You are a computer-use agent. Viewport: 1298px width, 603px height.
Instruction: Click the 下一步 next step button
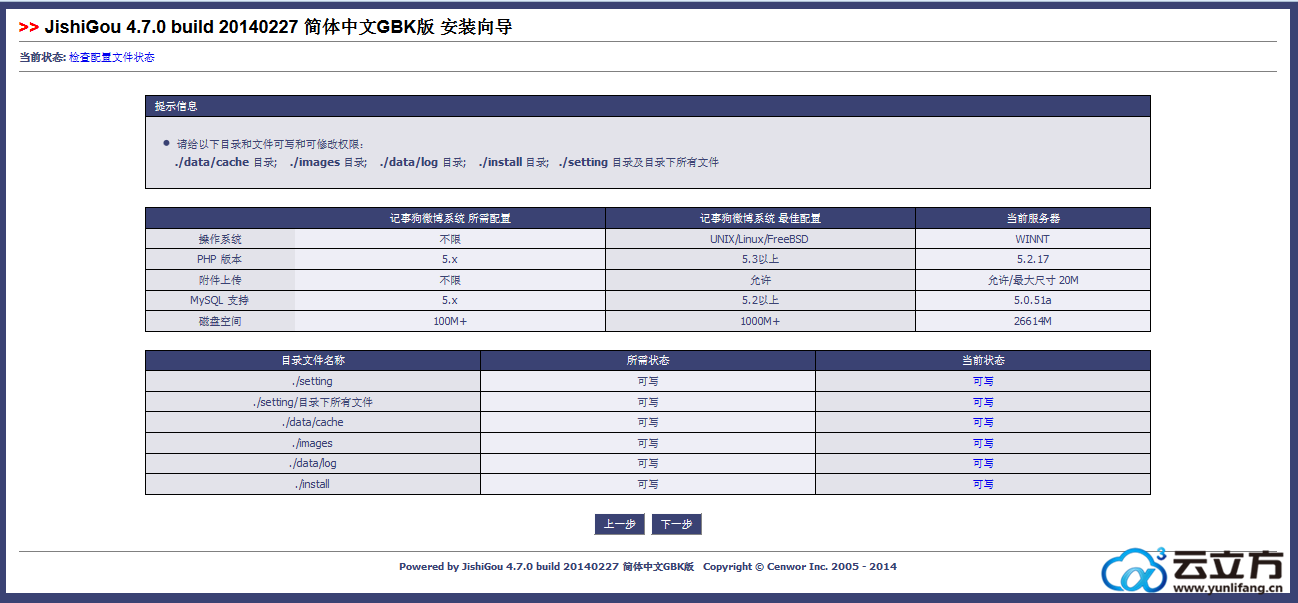(677, 525)
